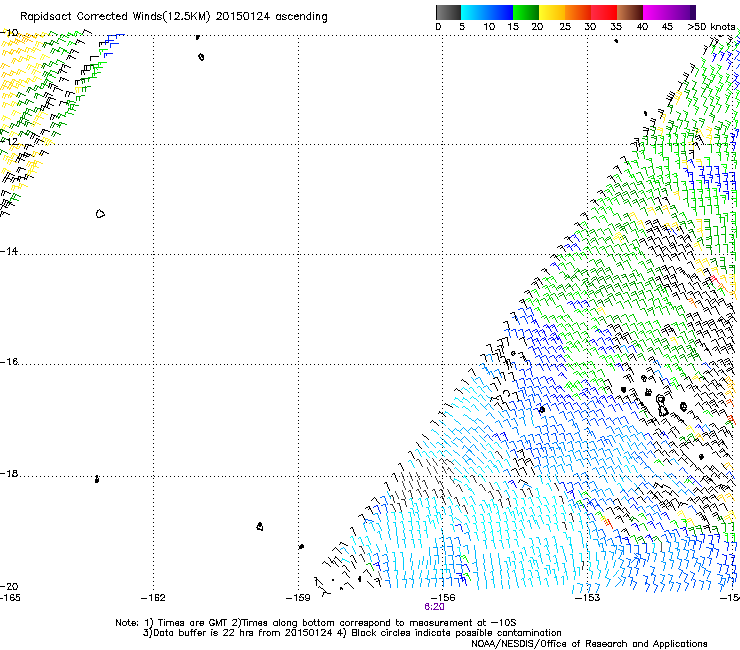This screenshot has width=740, height=650.
Task: Click the '-159' longitude axis label
Action: coord(298,598)
